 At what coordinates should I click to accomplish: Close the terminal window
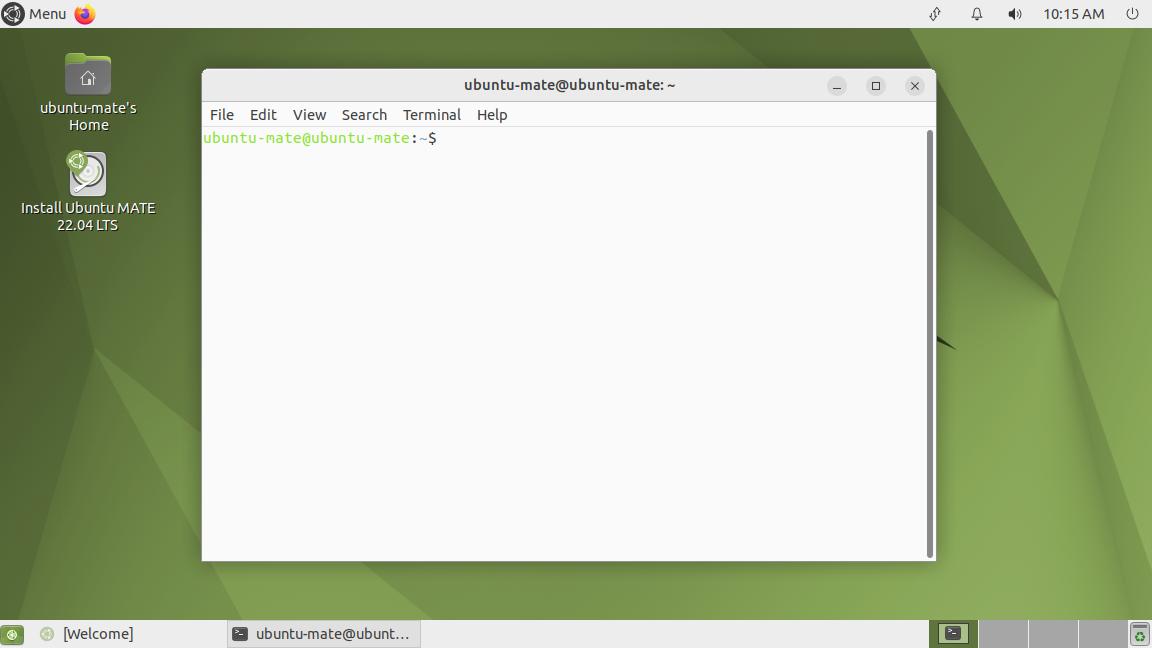point(915,86)
